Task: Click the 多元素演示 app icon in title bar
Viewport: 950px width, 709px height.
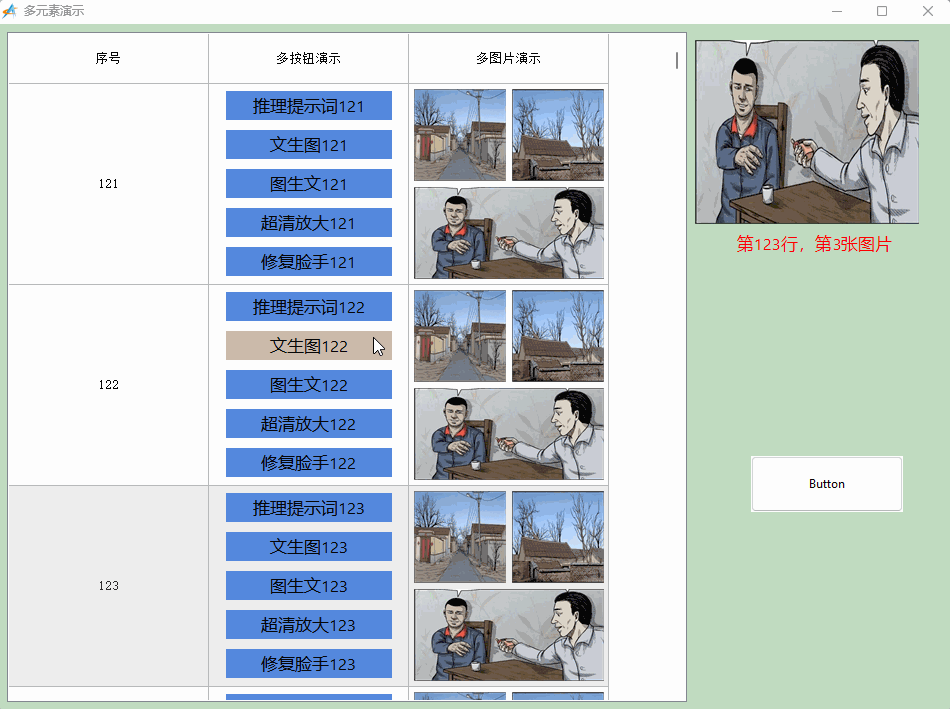Action: click(x=10, y=11)
